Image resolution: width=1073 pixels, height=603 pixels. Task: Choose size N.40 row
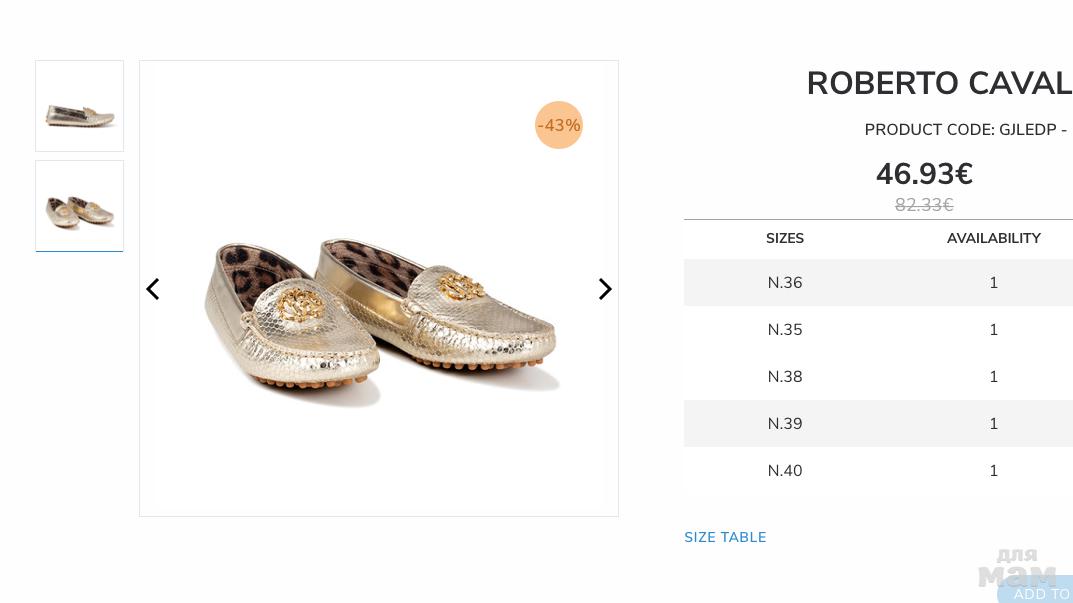[x=785, y=471]
